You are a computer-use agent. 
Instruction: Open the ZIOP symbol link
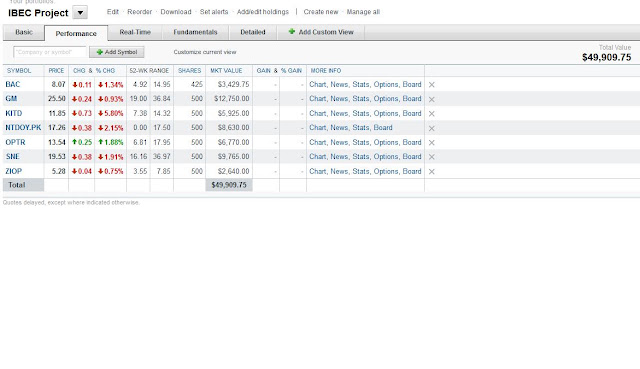point(13,171)
